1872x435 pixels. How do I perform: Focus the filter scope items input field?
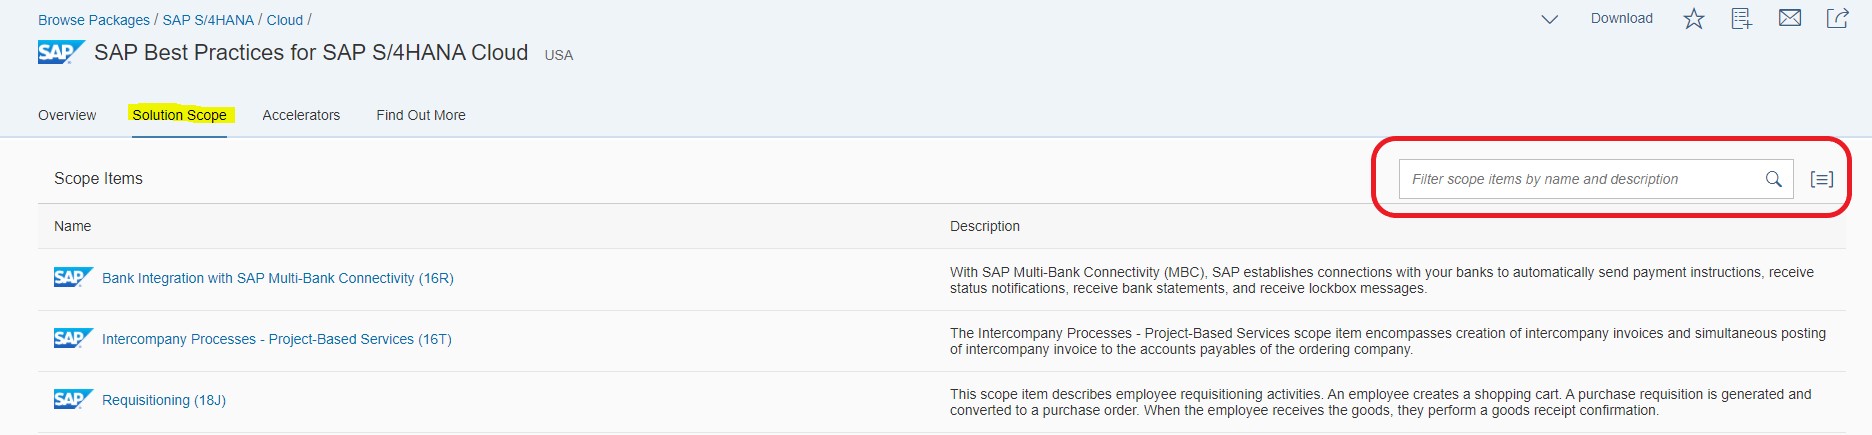pyautogui.click(x=1580, y=179)
